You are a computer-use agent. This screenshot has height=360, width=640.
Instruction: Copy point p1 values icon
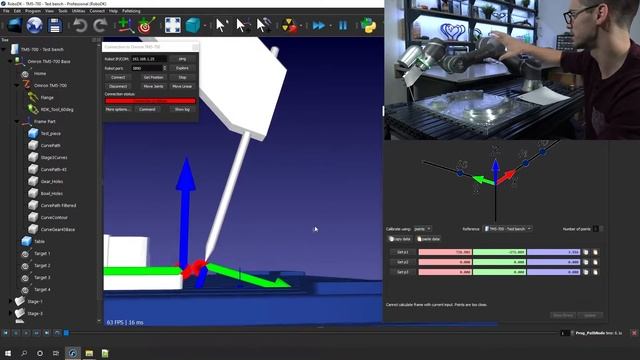pyautogui.click(x=586, y=252)
